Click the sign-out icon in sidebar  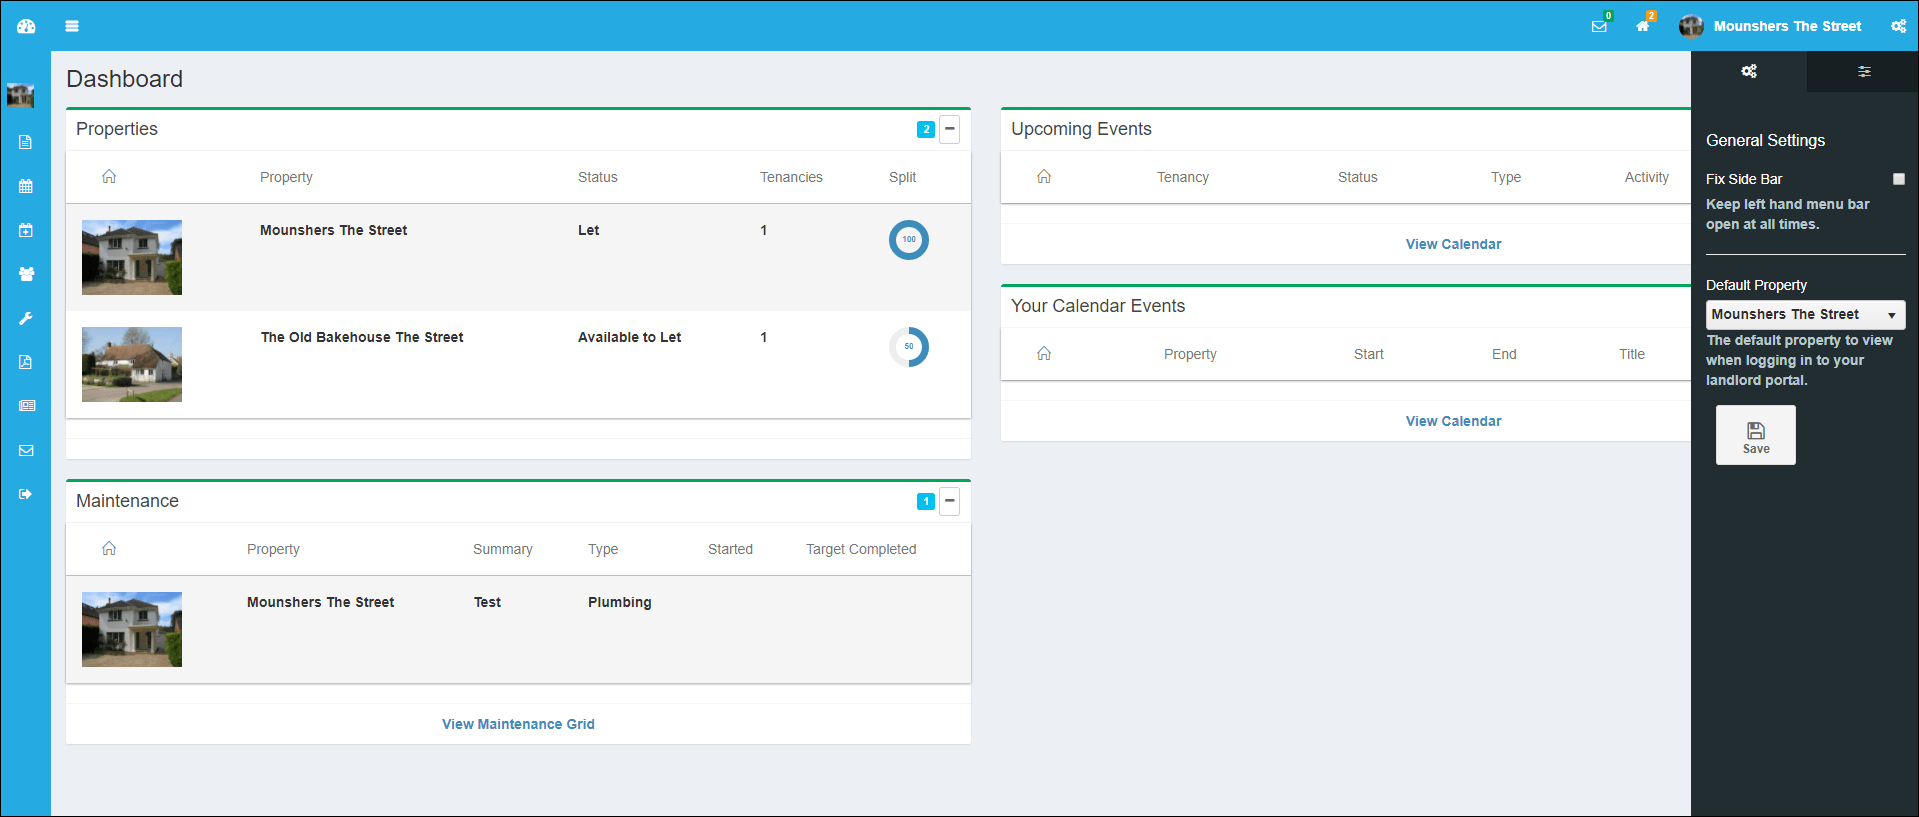[26, 494]
